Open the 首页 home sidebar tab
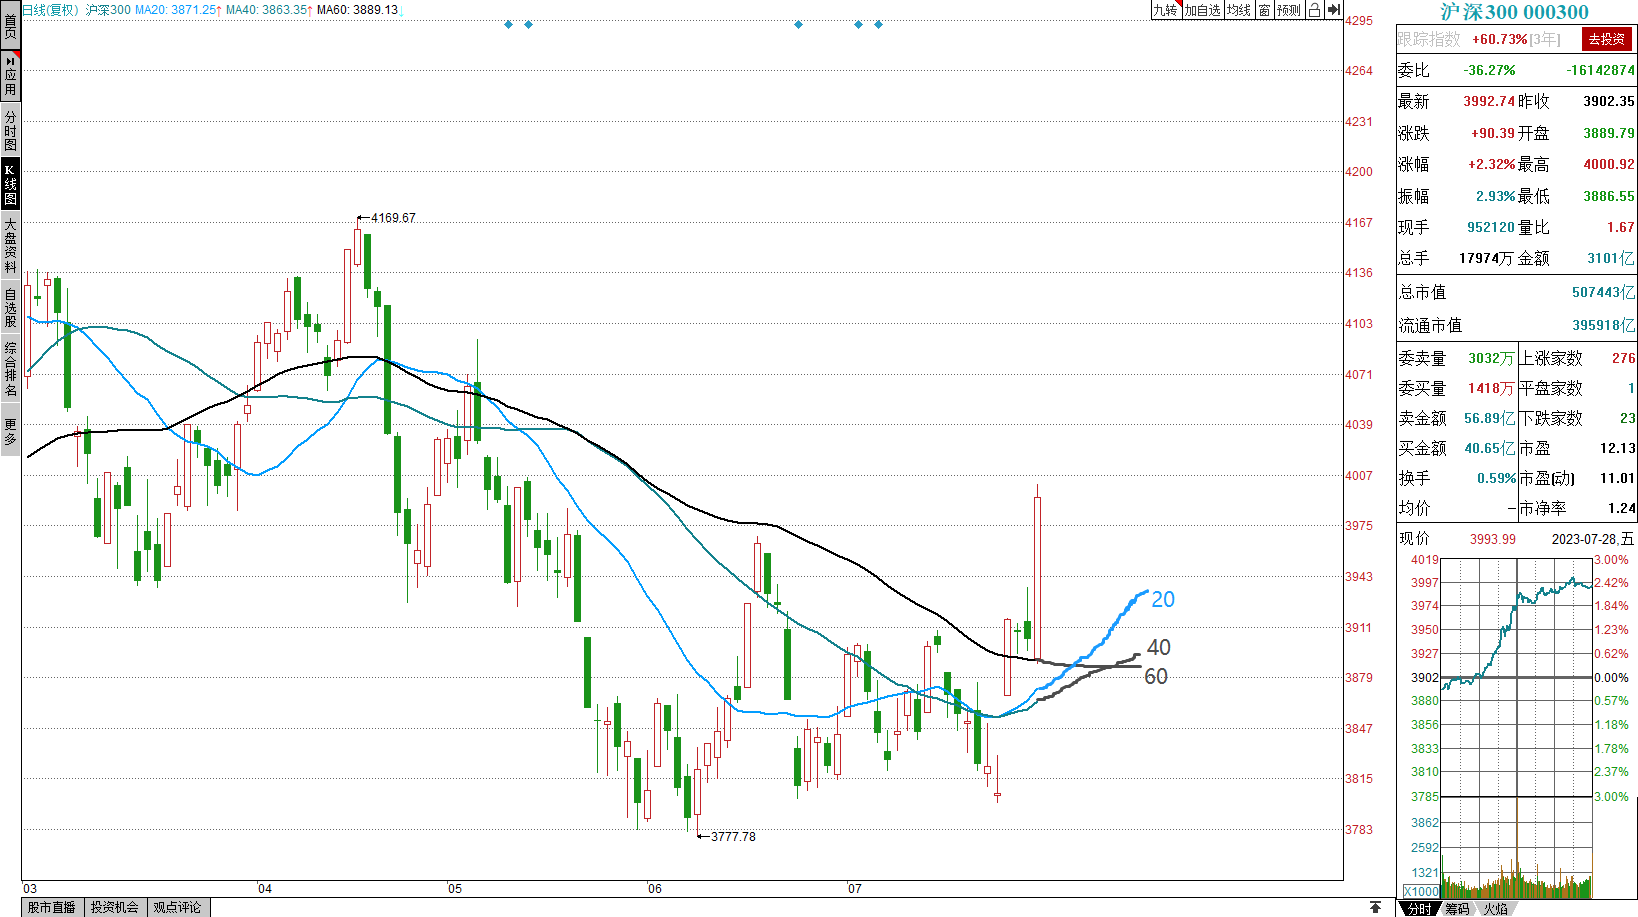 (10, 25)
